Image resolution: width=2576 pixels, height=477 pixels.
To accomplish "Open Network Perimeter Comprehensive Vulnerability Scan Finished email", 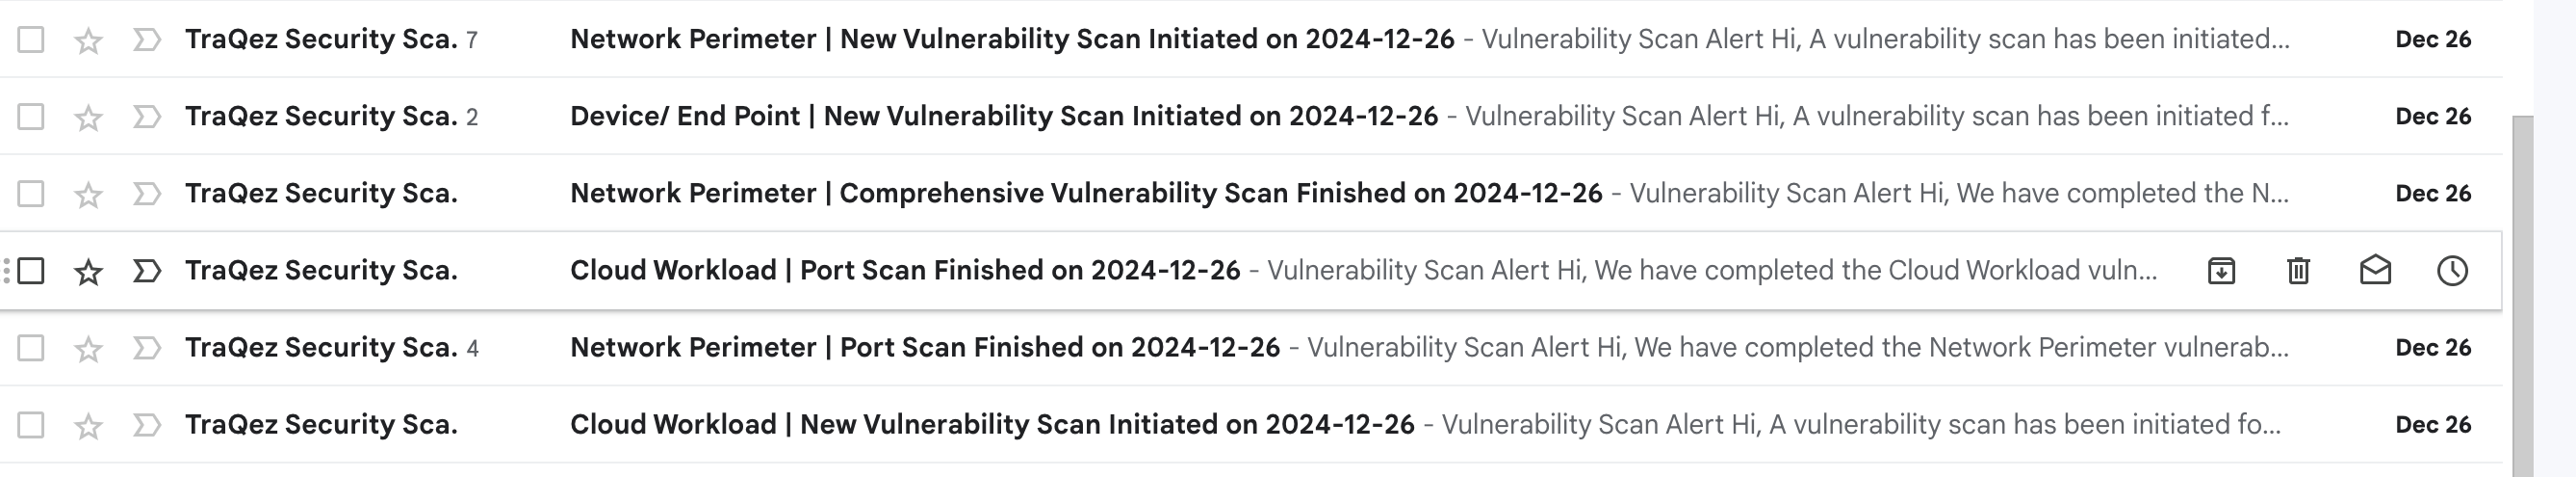I will click(x=1085, y=194).
